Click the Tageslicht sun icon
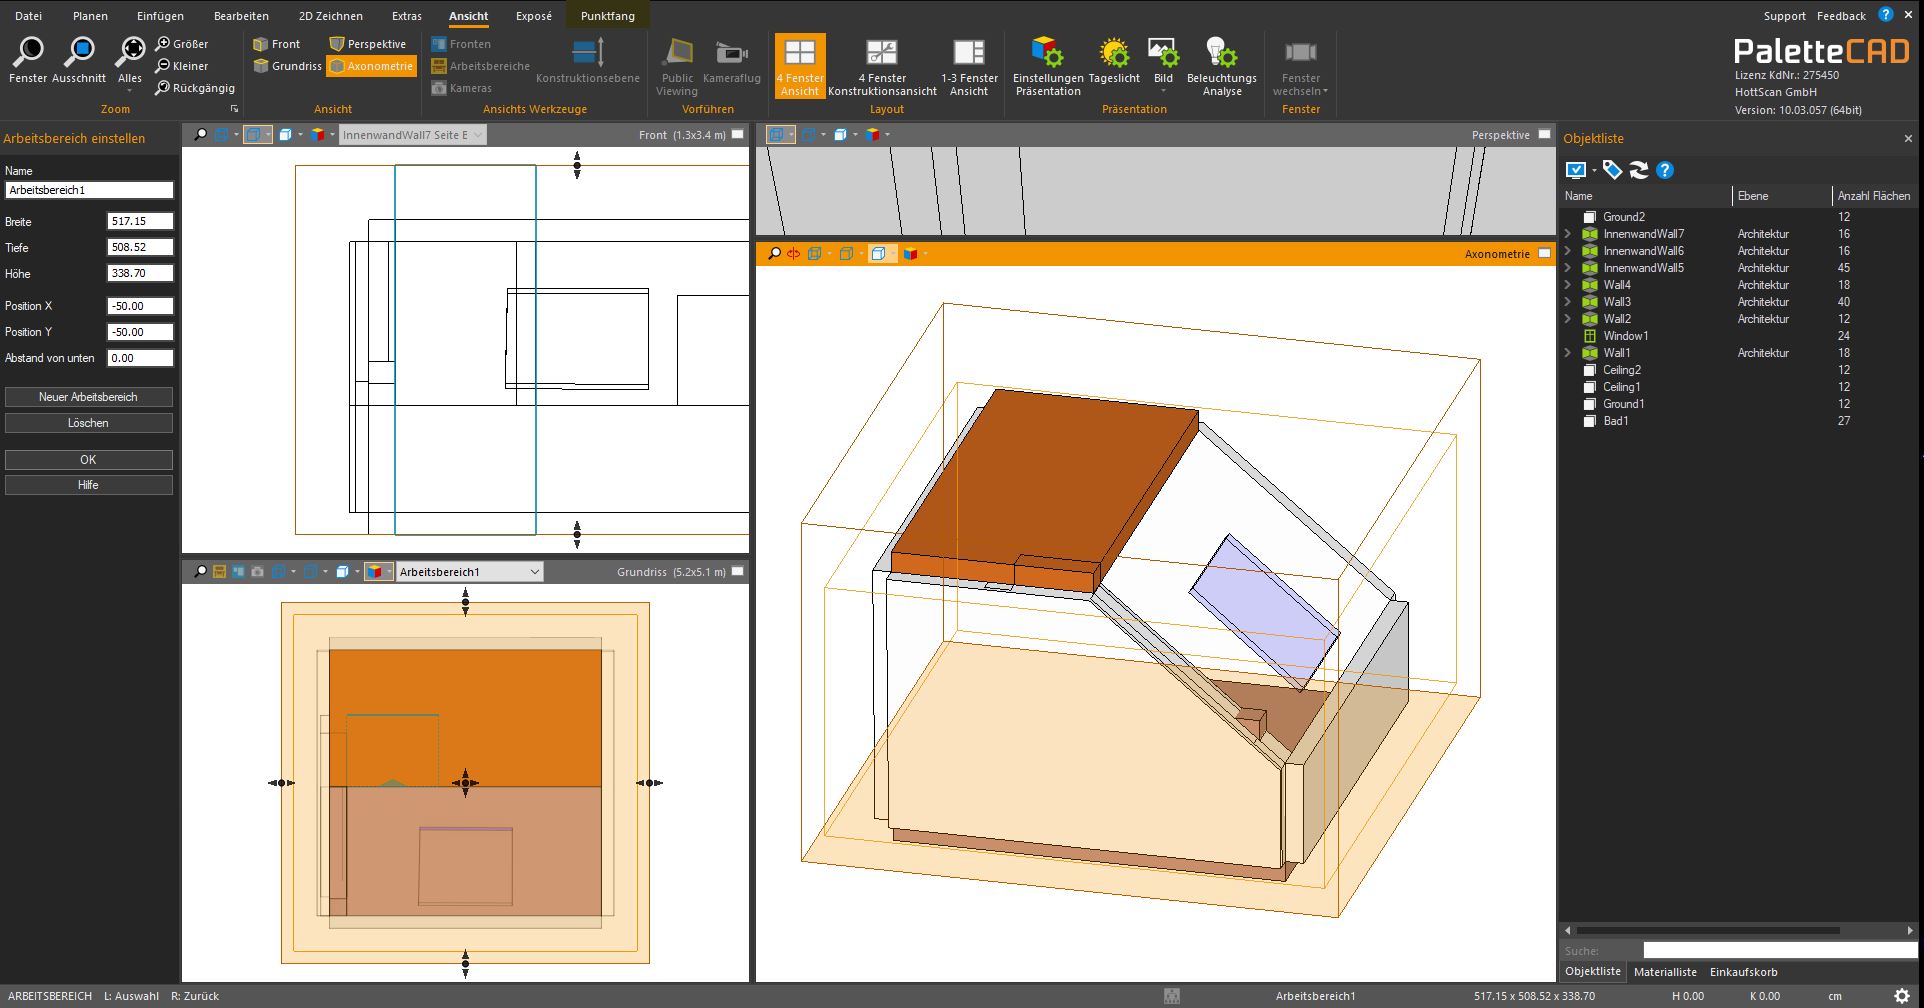Viewport: 1924px width, 1008px height. (x=1113, y=53)
